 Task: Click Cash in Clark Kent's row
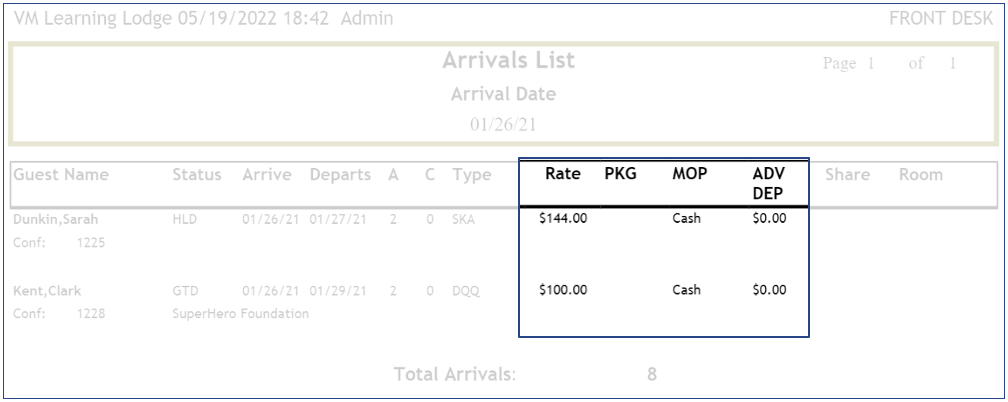pos(686,290)
